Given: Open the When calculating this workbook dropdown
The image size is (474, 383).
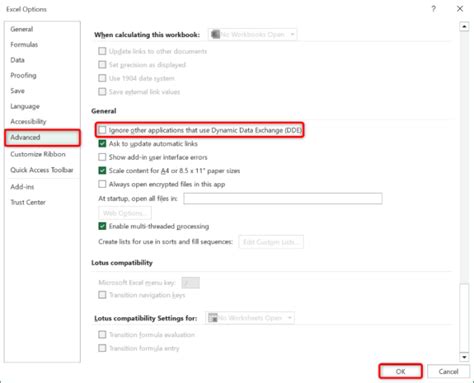Looking at the screenshot, I should [x=253, y=34].
